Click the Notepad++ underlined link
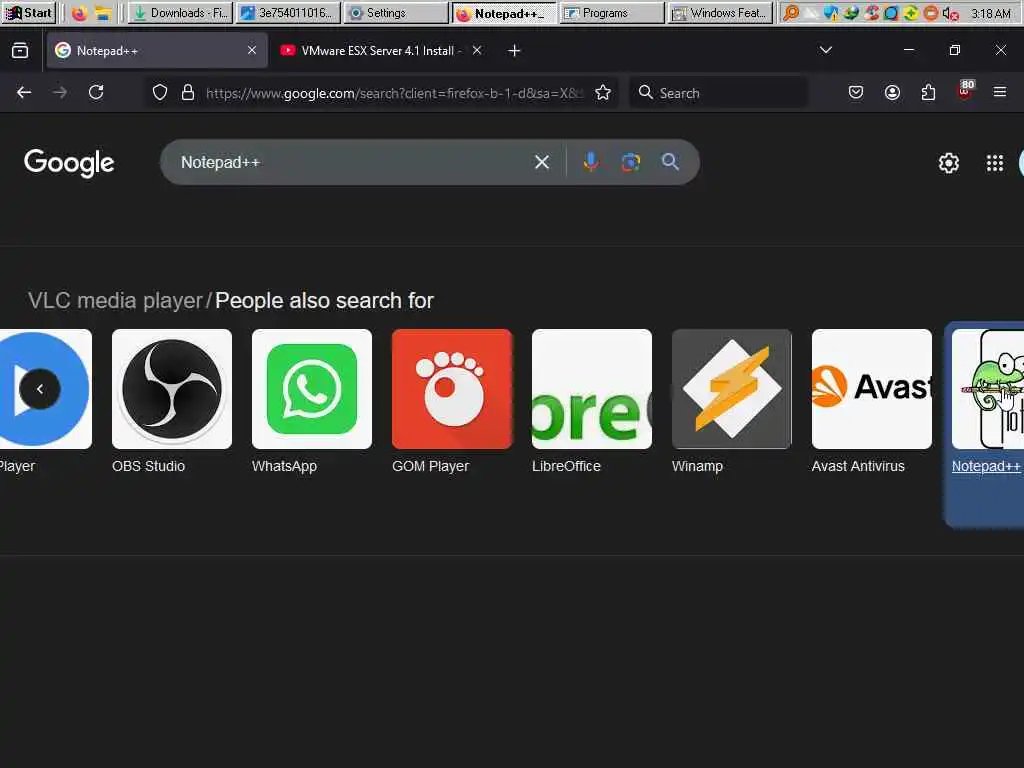 (986, 466)
